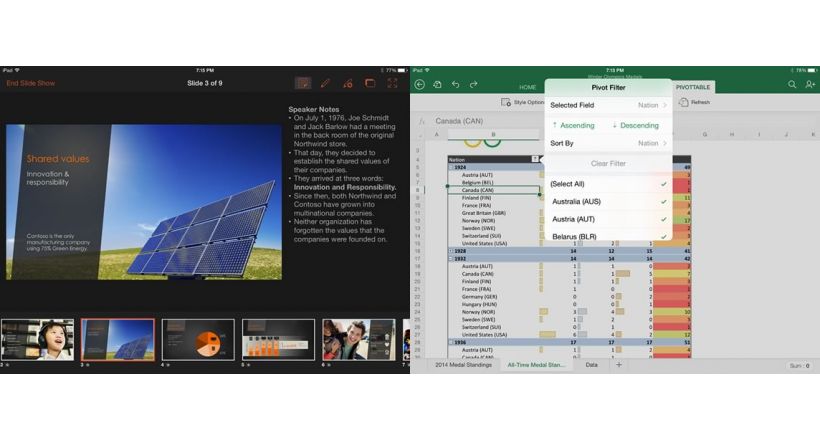Click the Speaker Notes heading
Screen dimensions: 820x440
[x=314, y=109]
